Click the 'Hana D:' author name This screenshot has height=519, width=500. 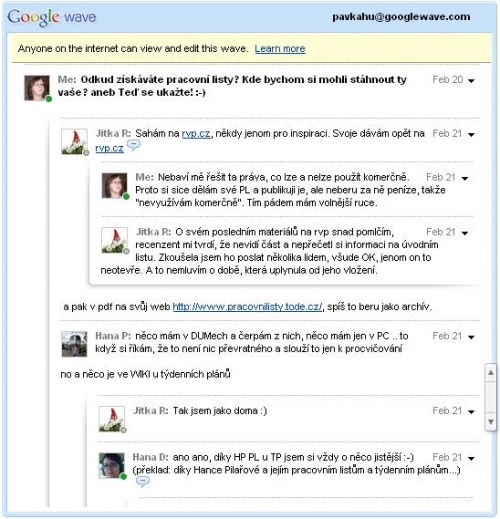[x=151, y=457]
